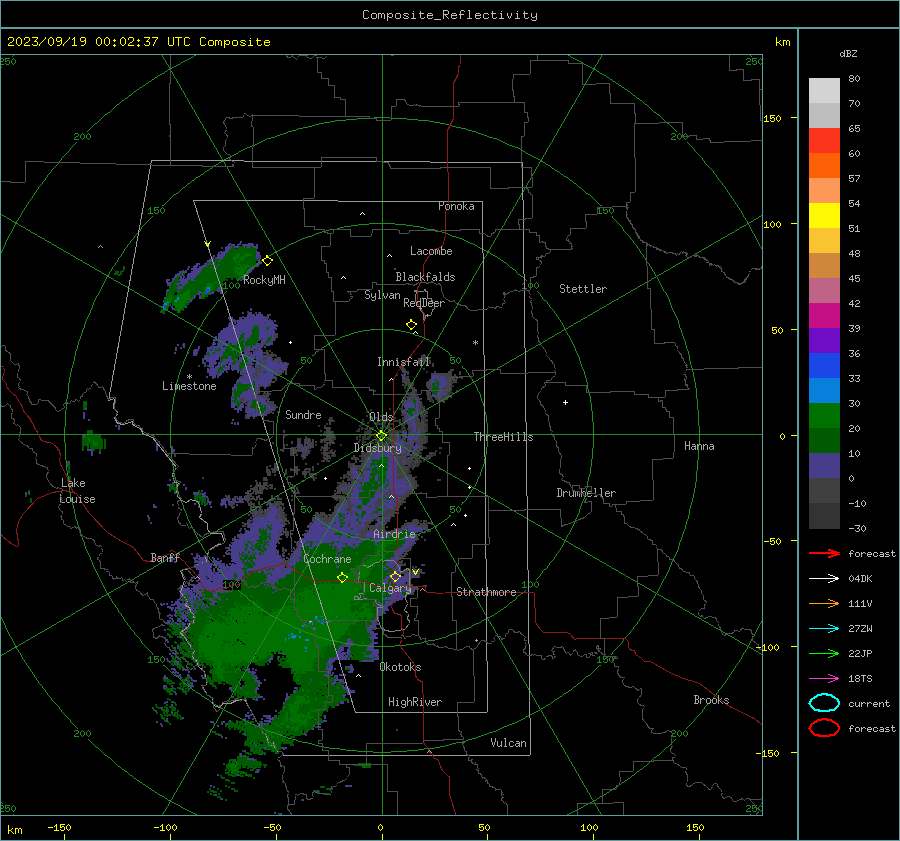Click the orange 111V arrow legend icon

pos(824,603)
